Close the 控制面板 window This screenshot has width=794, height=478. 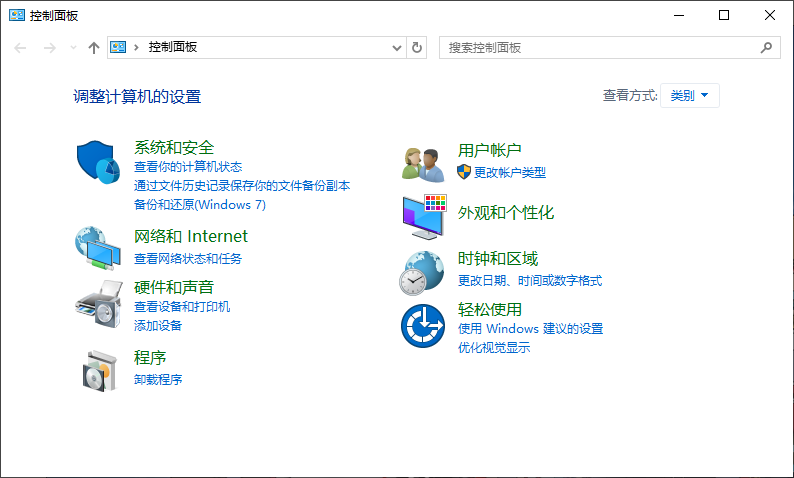coord(770,15)
